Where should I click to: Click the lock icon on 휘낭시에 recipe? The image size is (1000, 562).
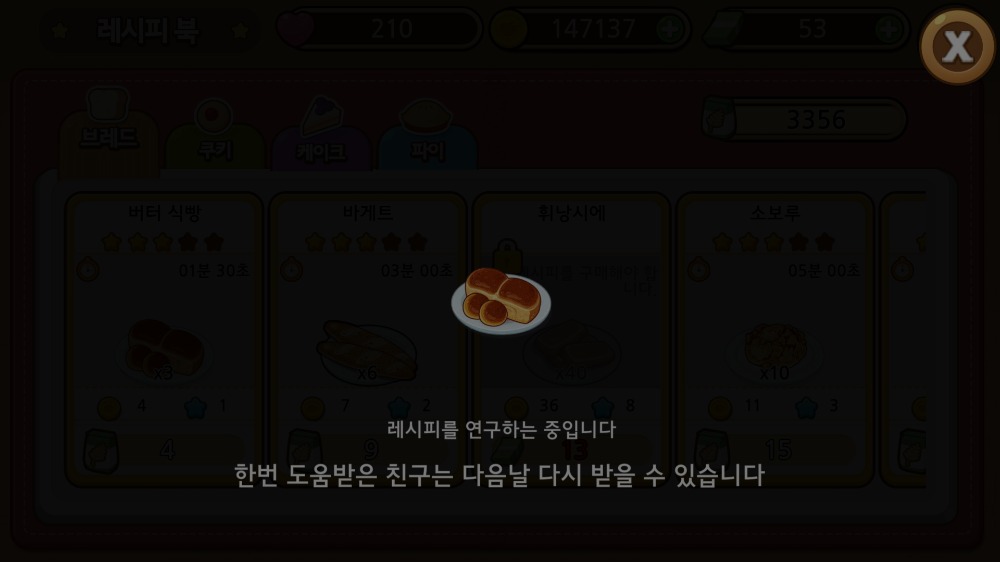[507, 256]
